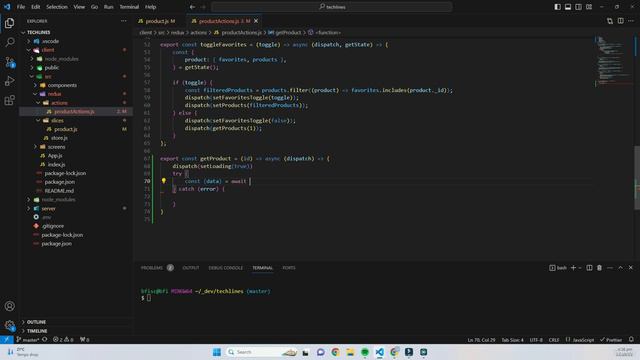640x360 pixels.
Task: Toggle the bottom panel visibility
Action: 568,7
